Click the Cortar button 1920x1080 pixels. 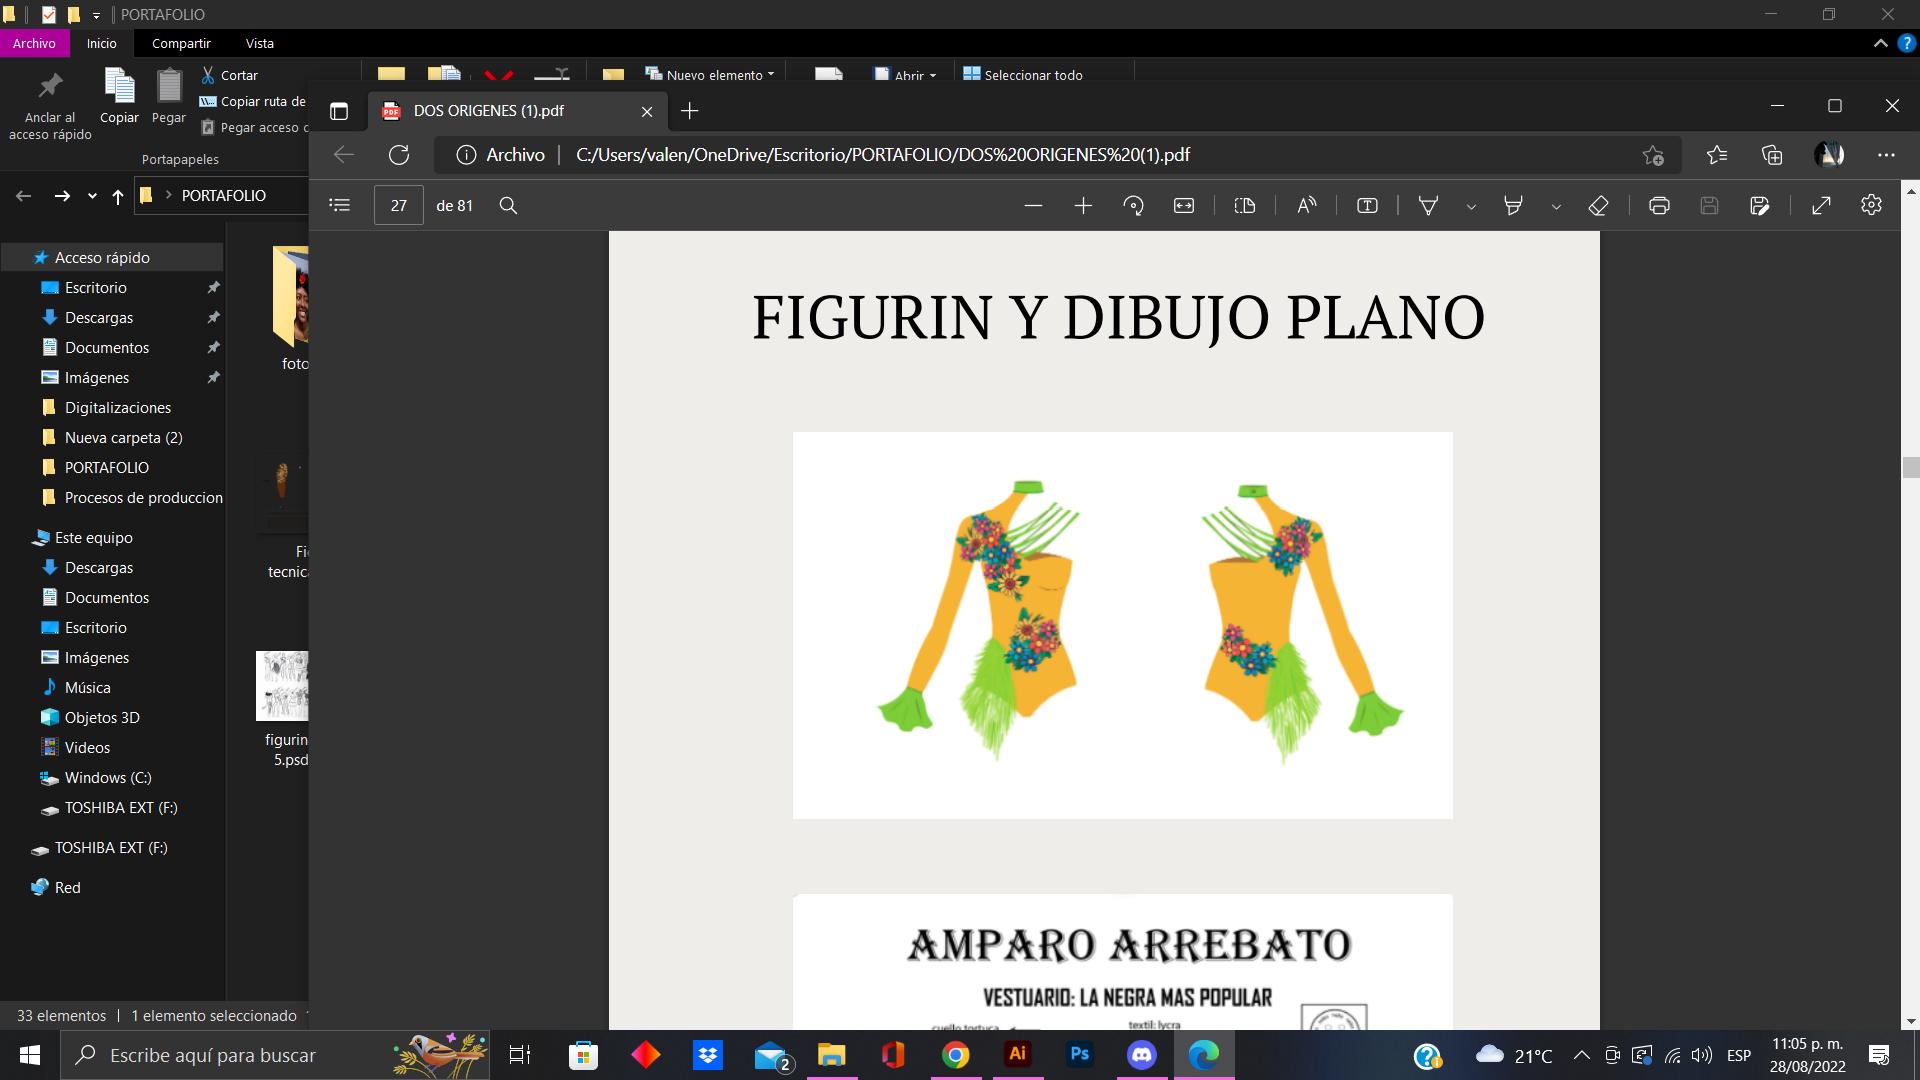click(230, 75)
